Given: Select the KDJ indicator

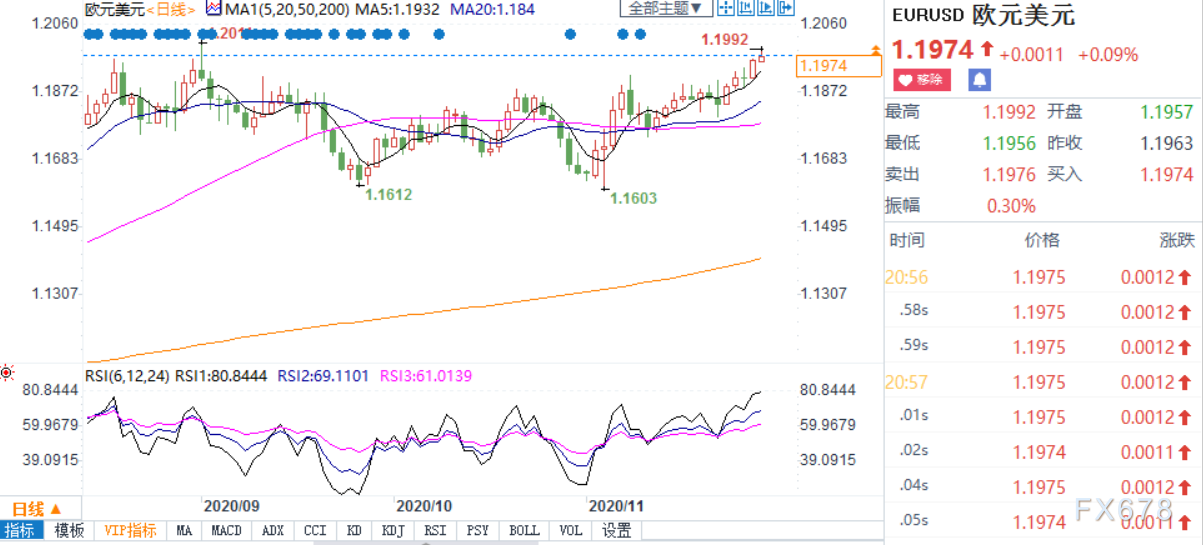Looking at the screenshot, I should 393,530.
